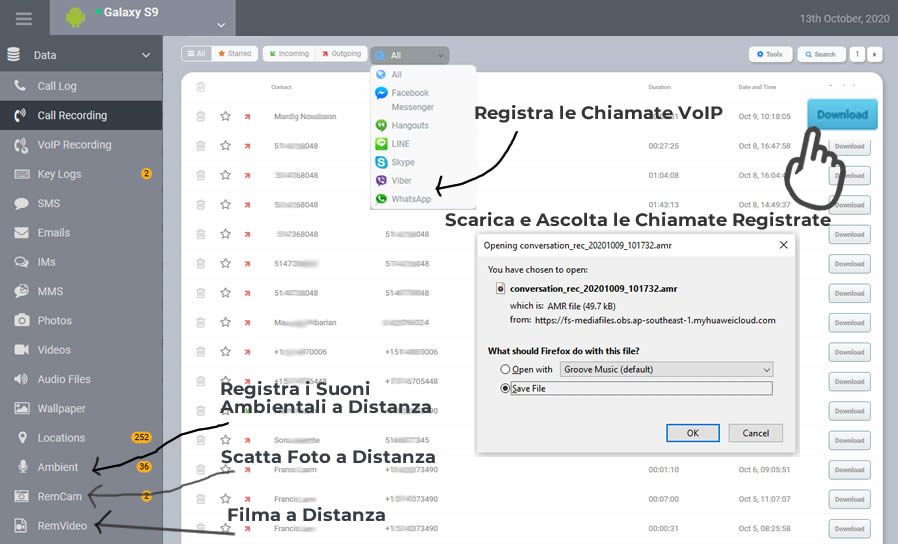898x544 pixels.
Task: Toggle the app filter All dropdown
Action: (x=409, y=55)
